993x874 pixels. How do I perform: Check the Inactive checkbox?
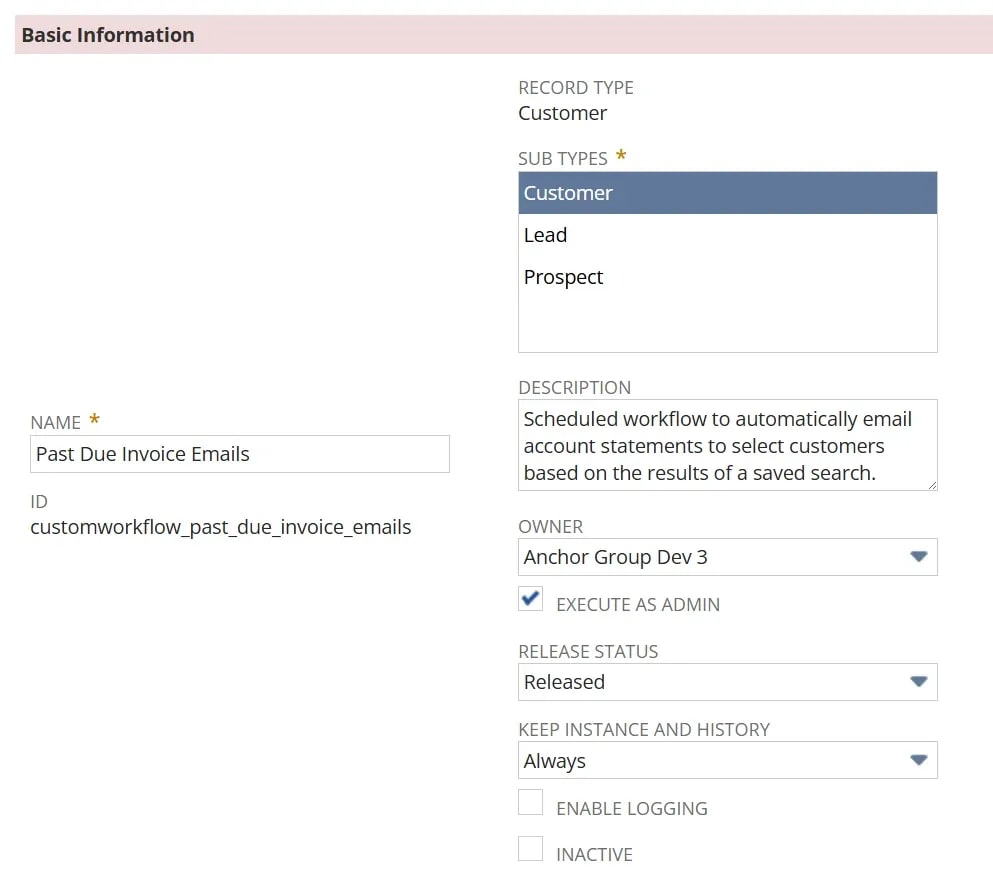531,849
